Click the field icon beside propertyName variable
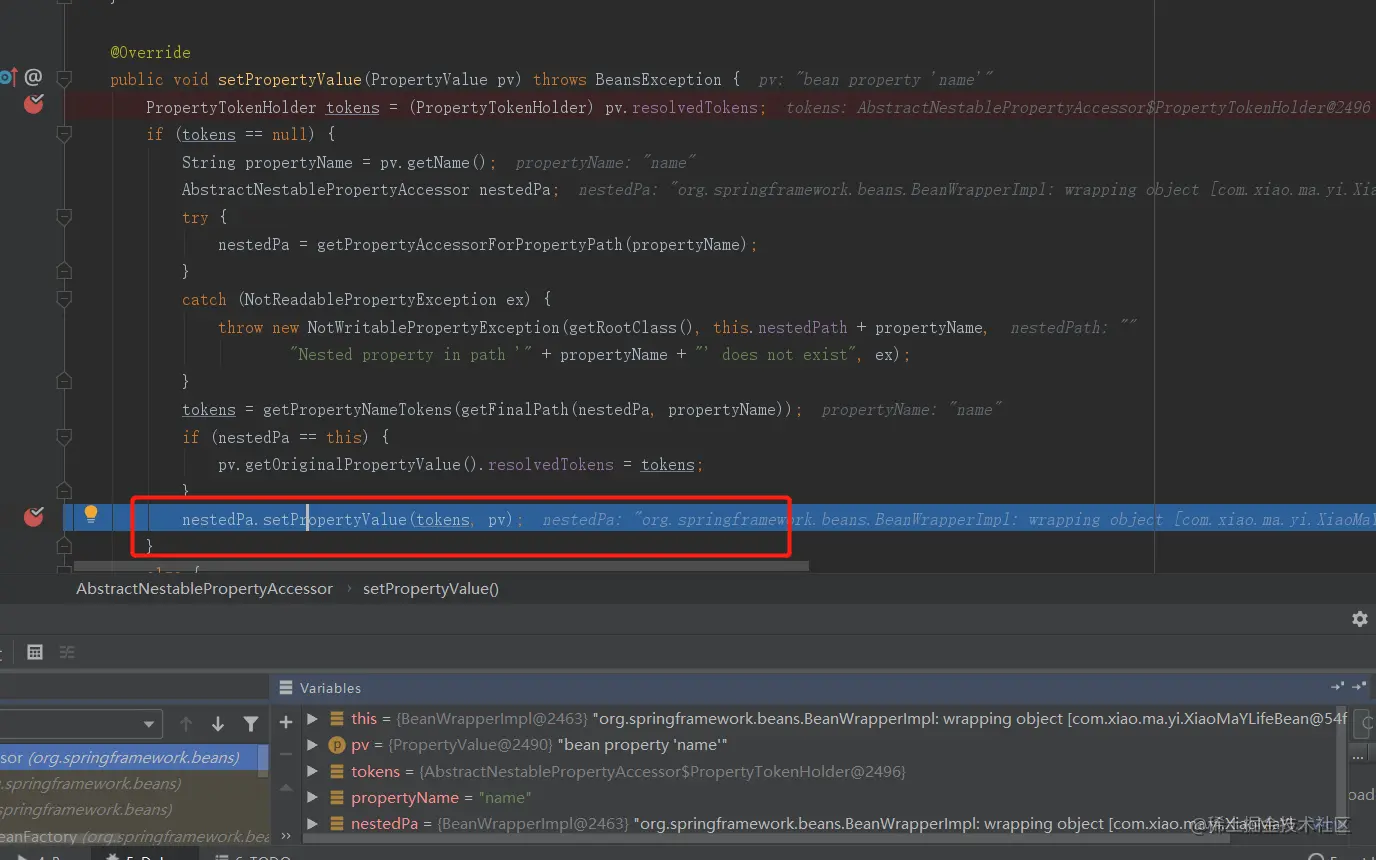This screenshot has width=1376, height=860. 336,798
